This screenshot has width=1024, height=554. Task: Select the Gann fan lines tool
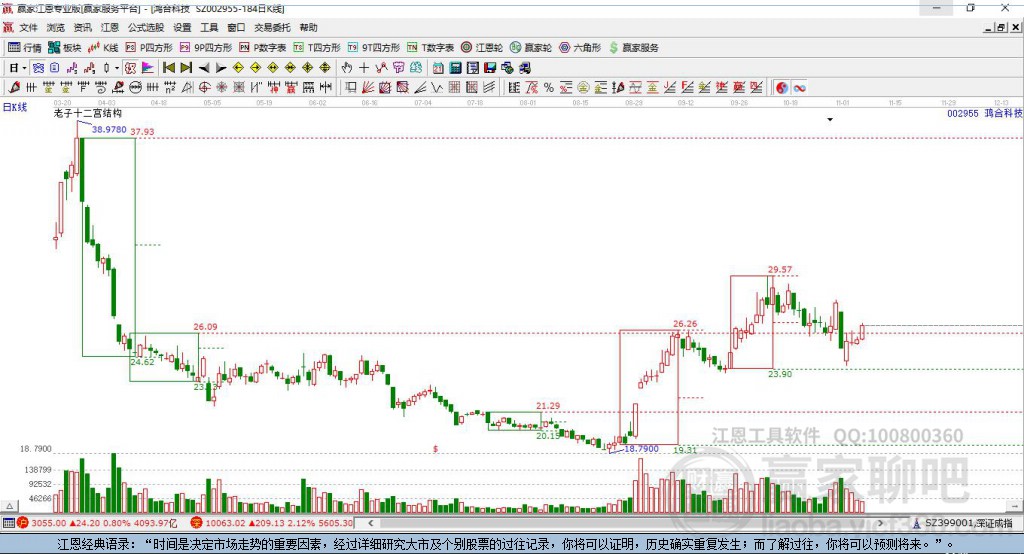click(x=368, y=88)
